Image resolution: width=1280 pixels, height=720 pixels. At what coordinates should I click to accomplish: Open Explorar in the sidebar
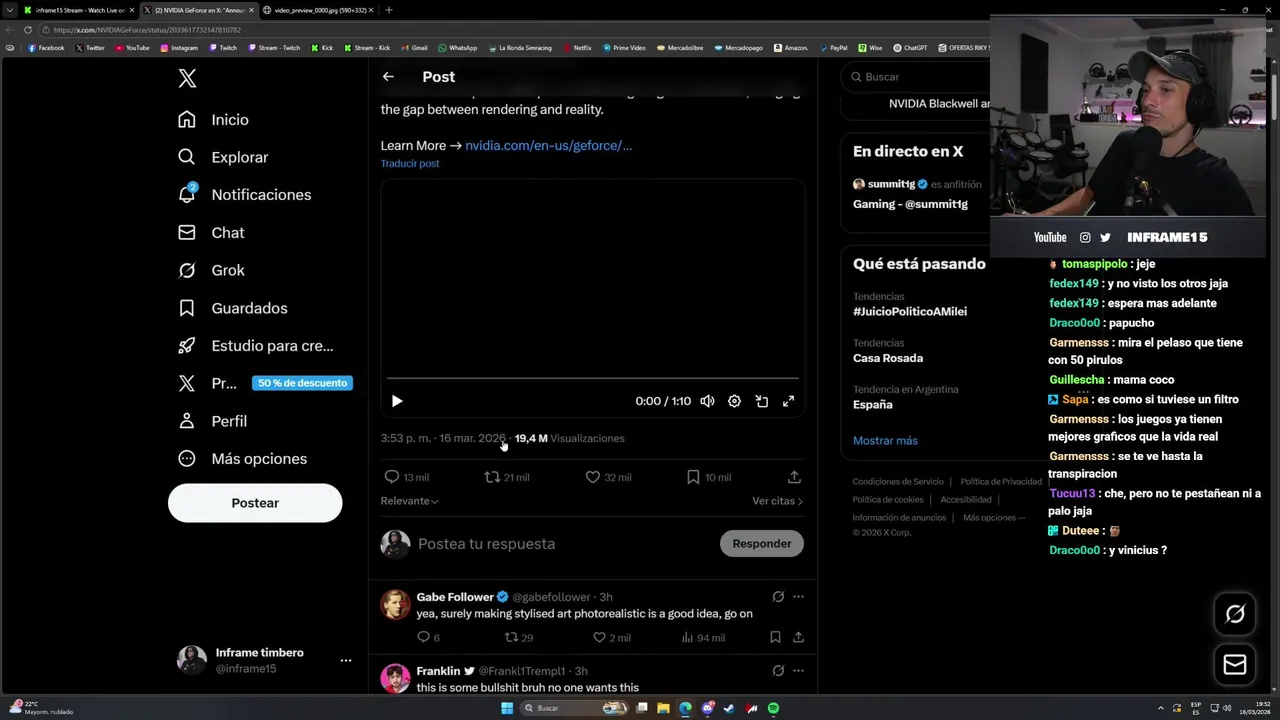(223, 157)
